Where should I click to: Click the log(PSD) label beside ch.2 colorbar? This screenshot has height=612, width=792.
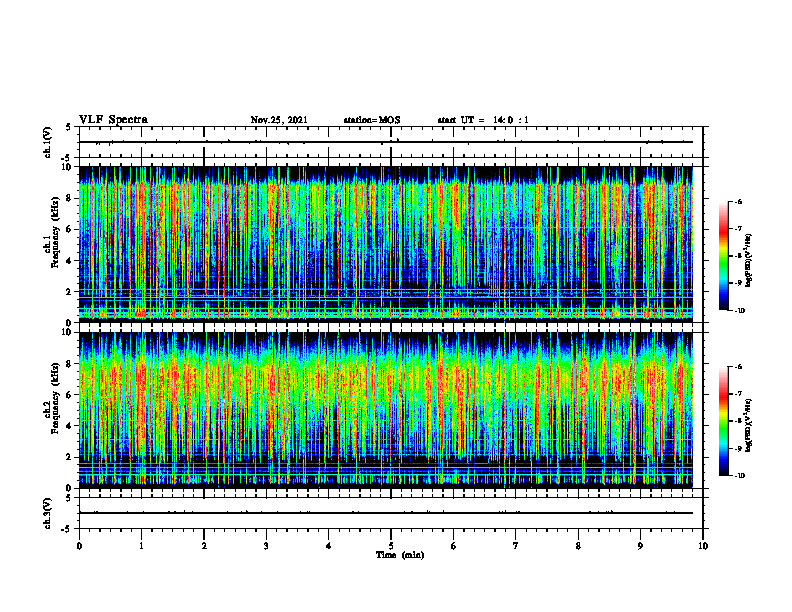749,424
